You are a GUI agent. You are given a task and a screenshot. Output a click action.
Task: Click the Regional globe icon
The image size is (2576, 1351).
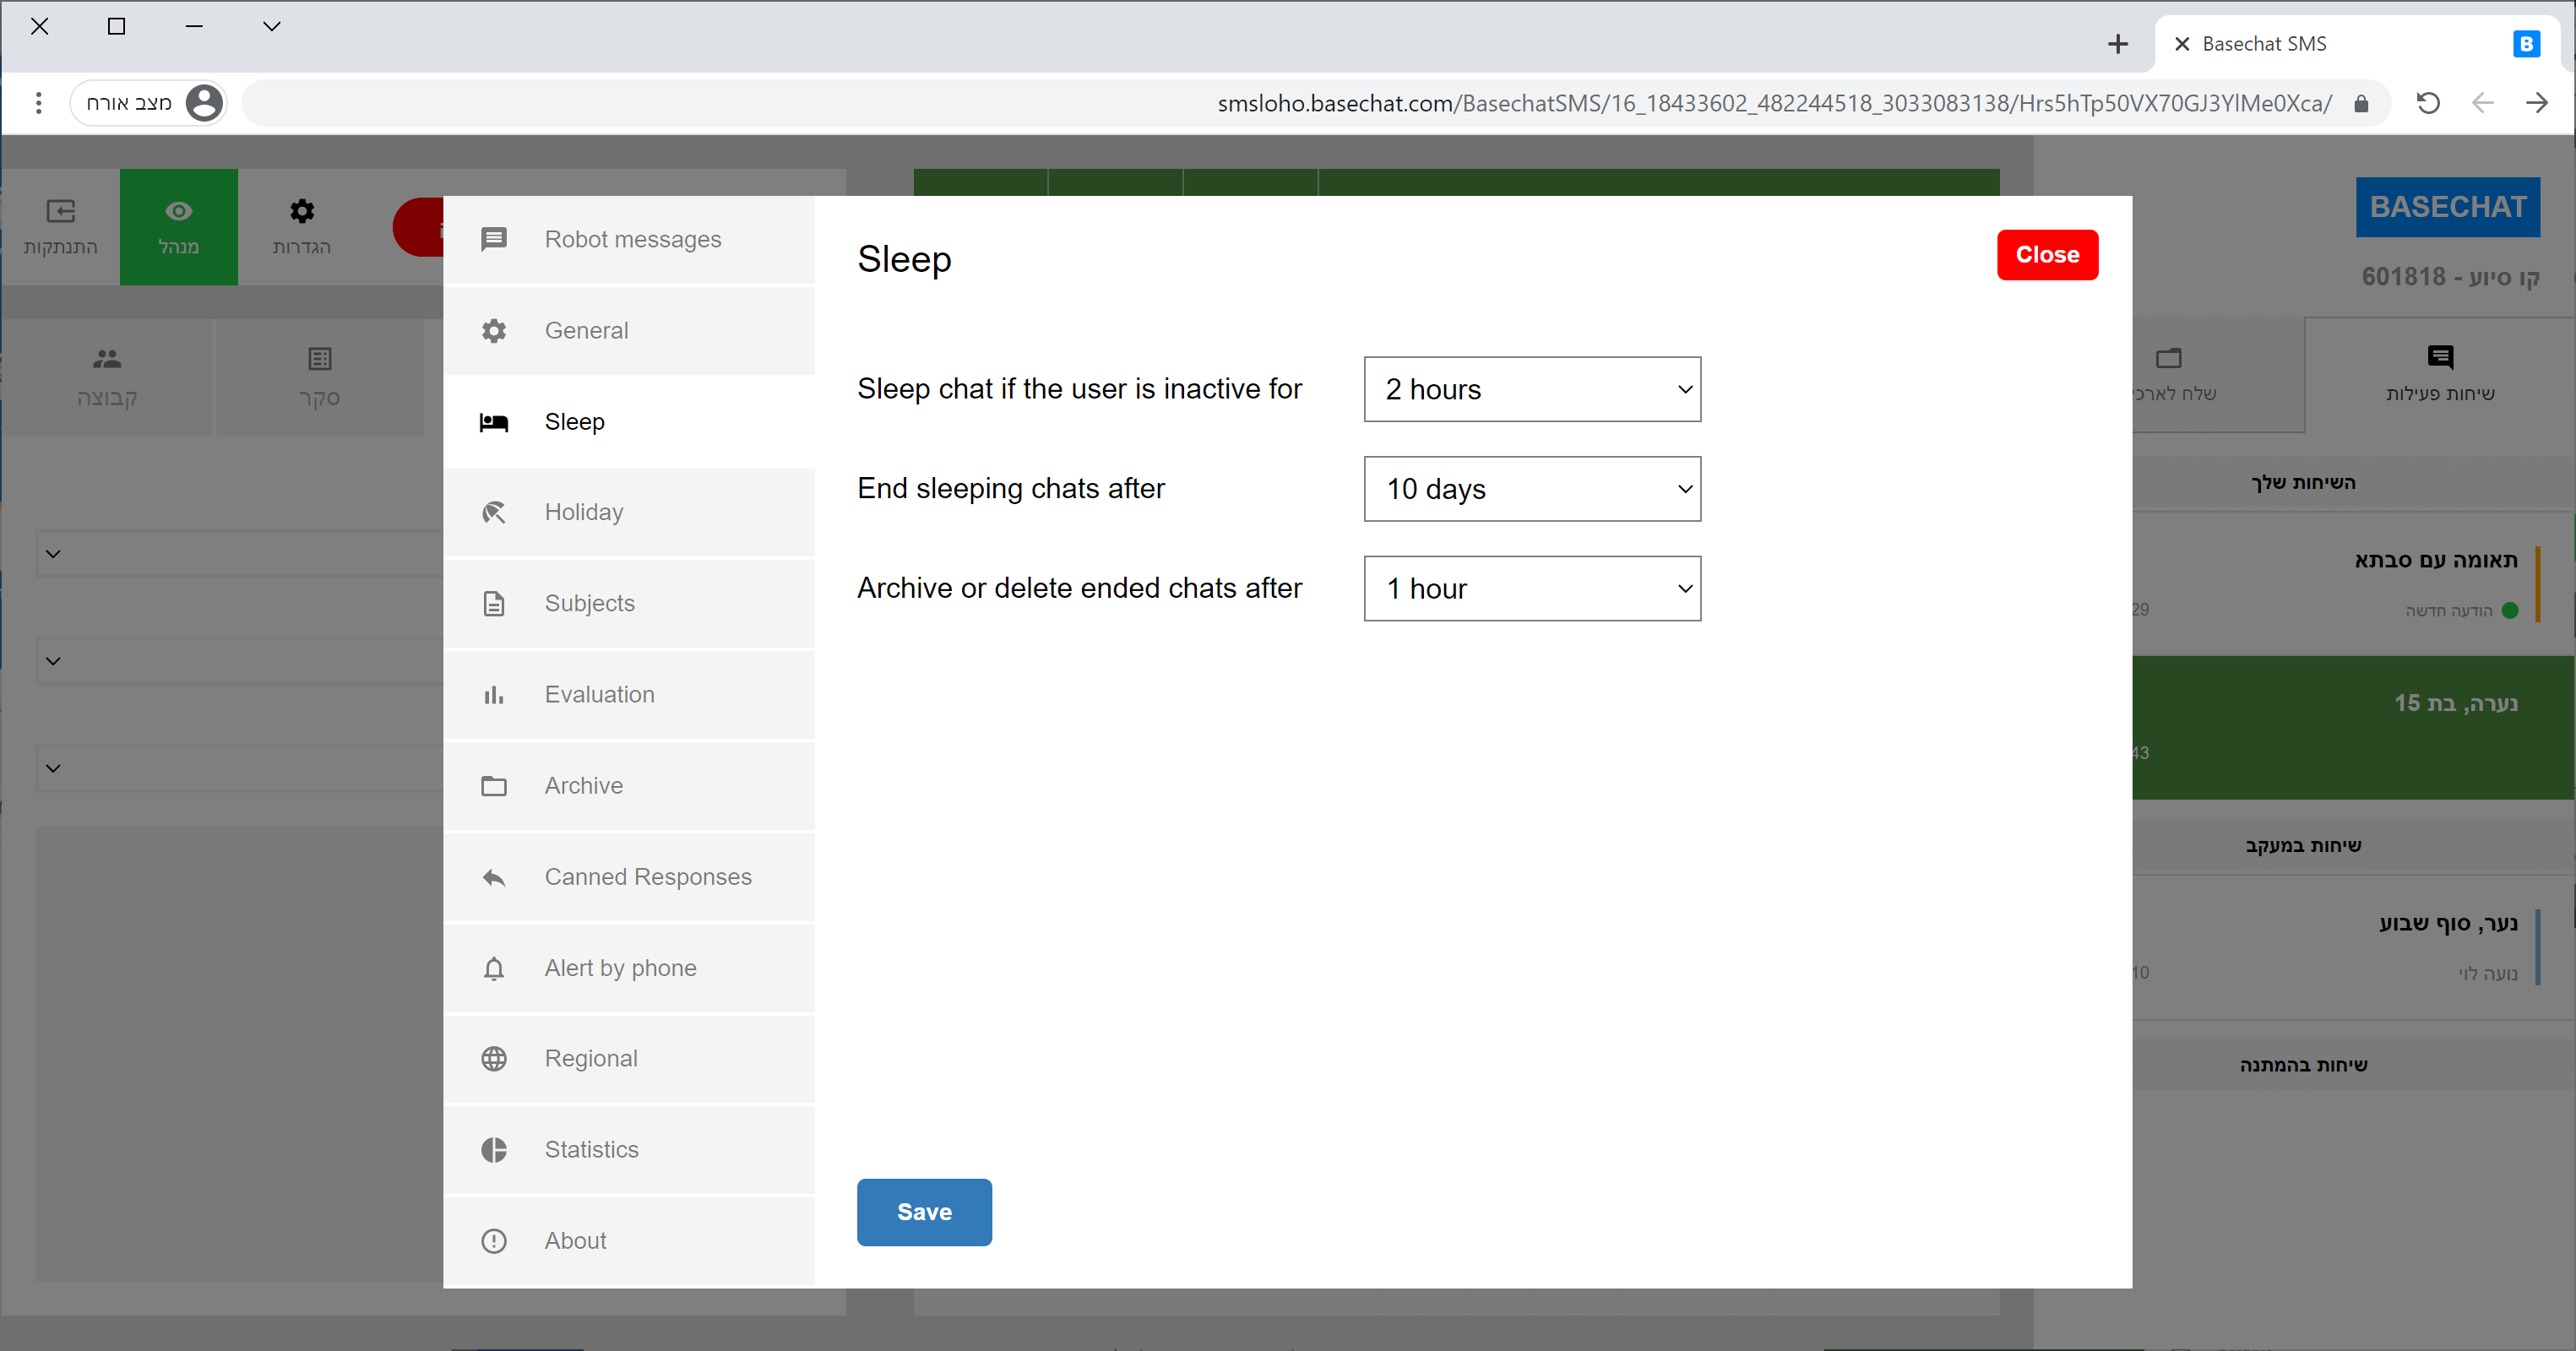tap(494, 1059)
